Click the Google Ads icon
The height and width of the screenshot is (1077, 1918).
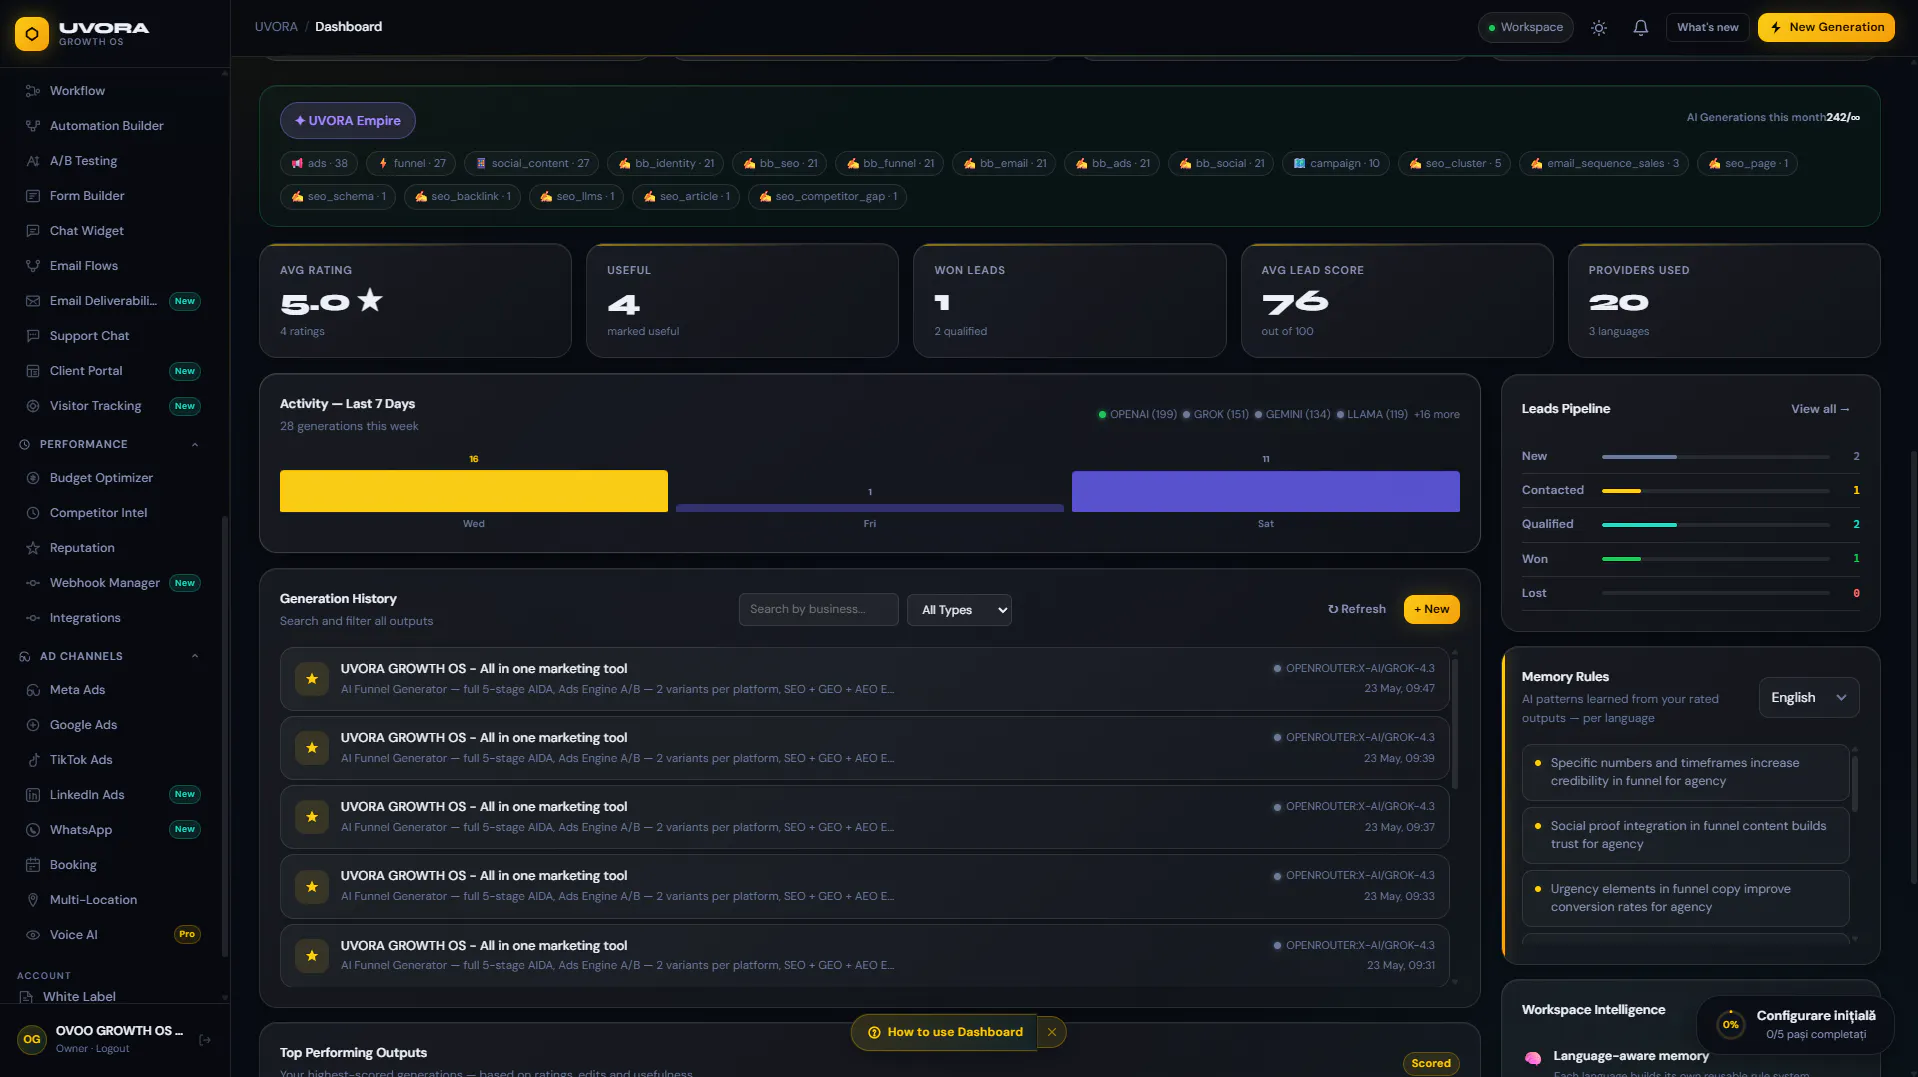(33, 725)
